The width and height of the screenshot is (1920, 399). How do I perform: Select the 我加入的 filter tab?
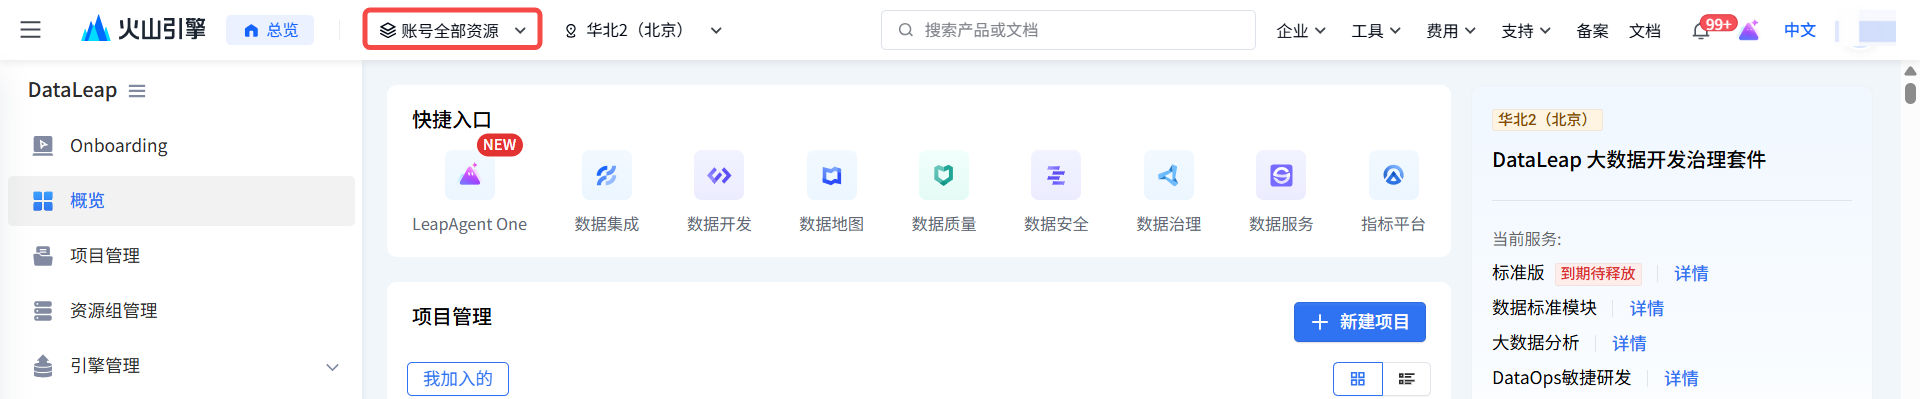[458, 379]
